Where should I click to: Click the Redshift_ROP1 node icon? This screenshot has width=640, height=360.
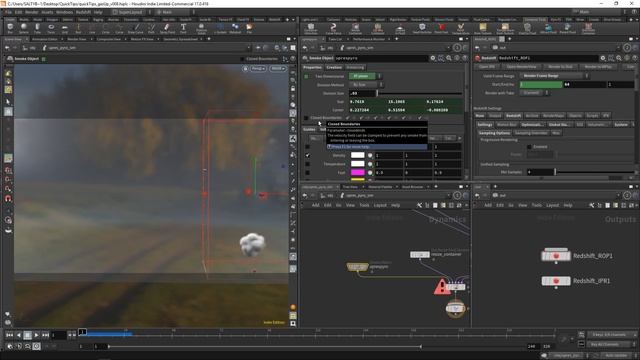pos(556,256)
